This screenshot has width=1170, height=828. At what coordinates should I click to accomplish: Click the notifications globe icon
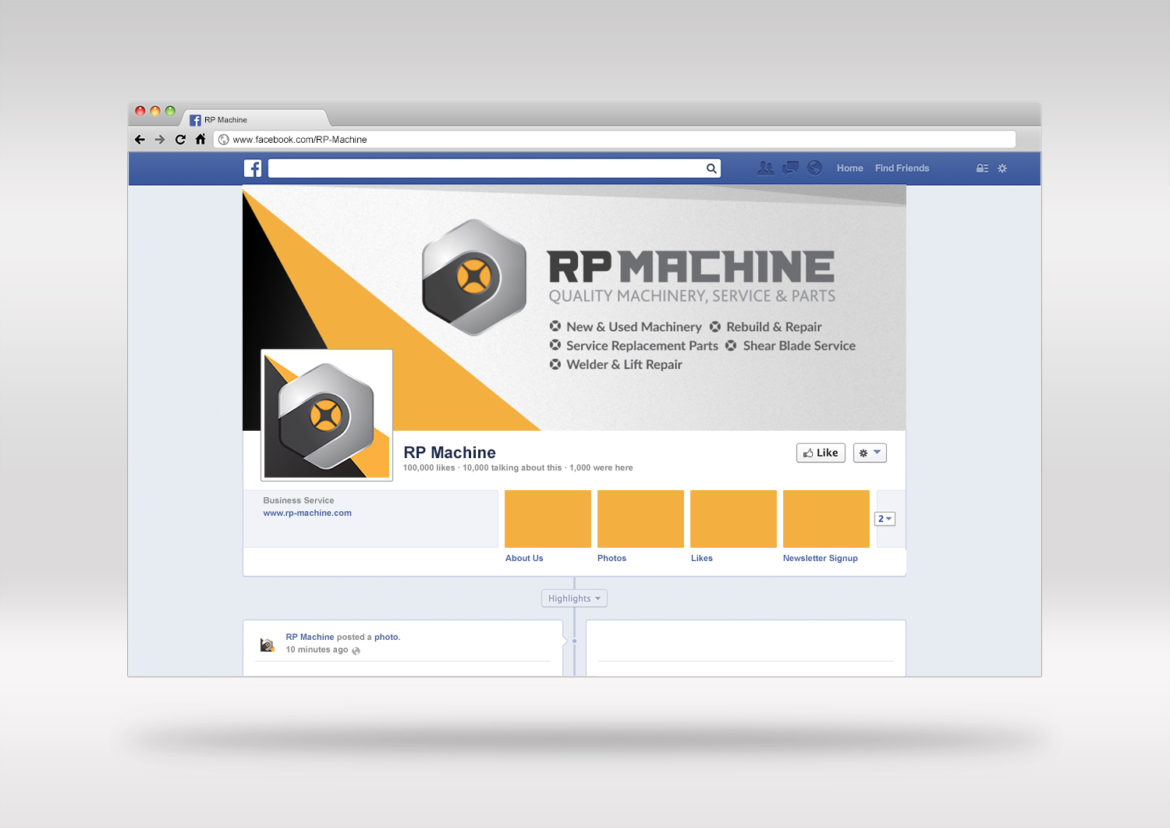pos(814,168)
